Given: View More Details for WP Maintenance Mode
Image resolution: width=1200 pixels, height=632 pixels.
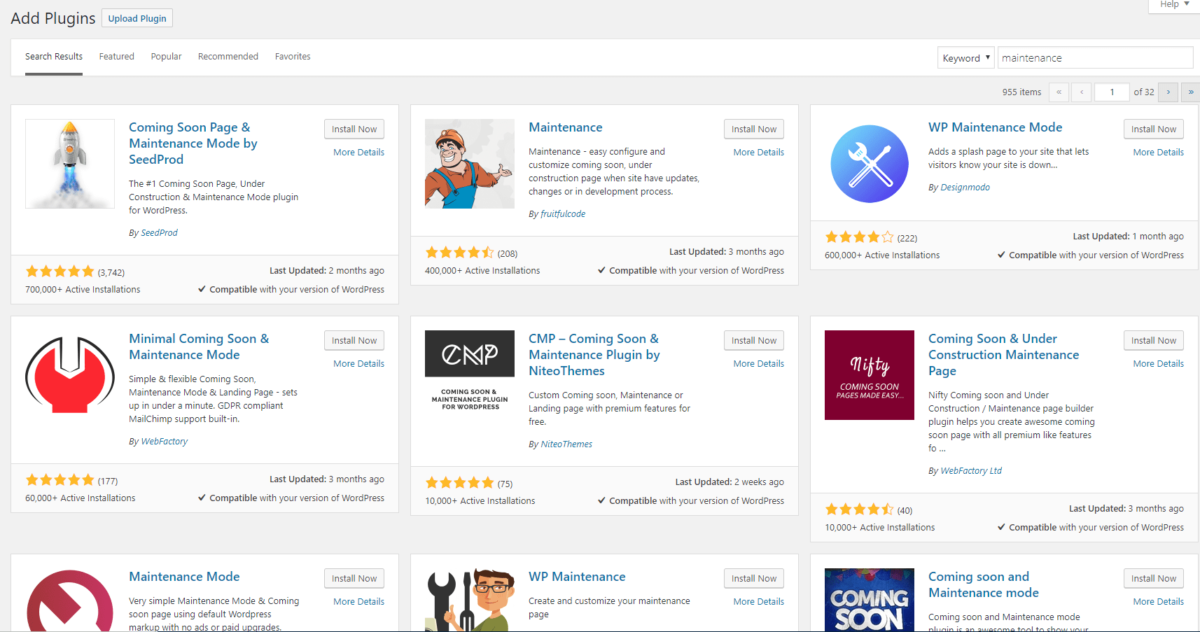Looking at the screenshot, I should 1159,152.
